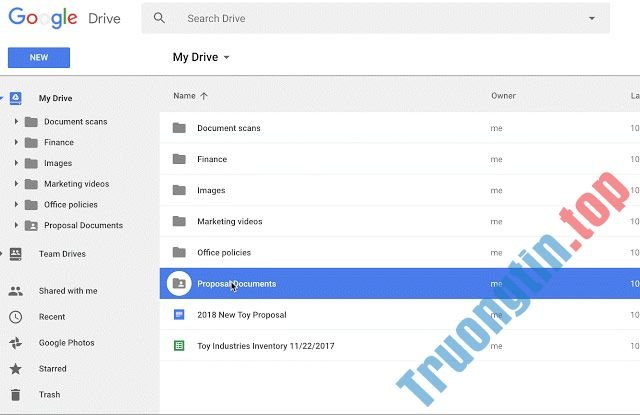This screenshot has height=415, width=640.
Task: Click the Google Photos pinwheel icon
Action: pos(16,343)
